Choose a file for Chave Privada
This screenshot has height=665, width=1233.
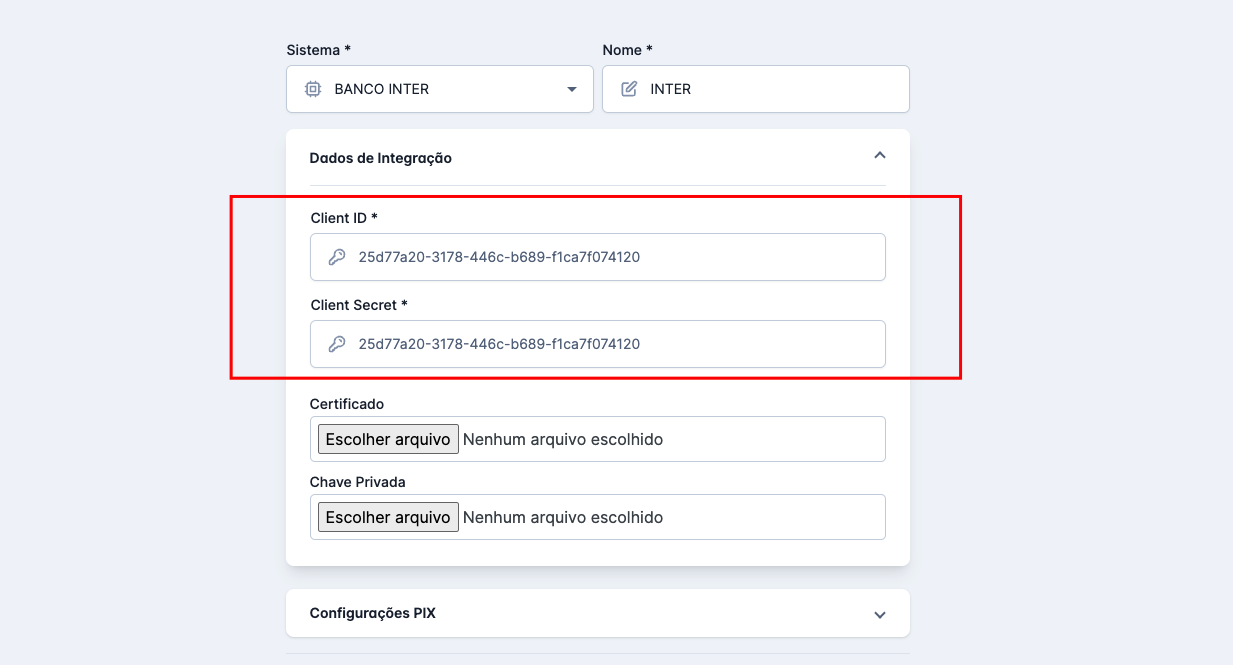point(388,517)
